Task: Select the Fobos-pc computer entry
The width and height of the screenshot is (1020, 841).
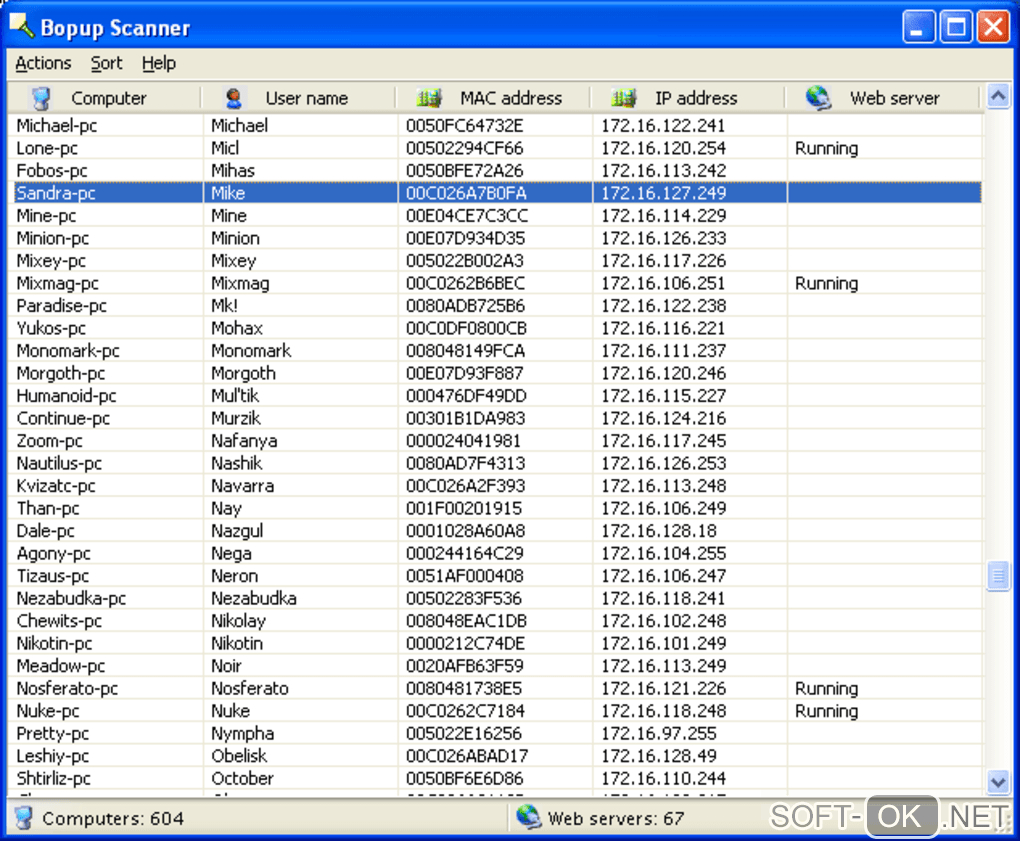Action: coord(52,170)
